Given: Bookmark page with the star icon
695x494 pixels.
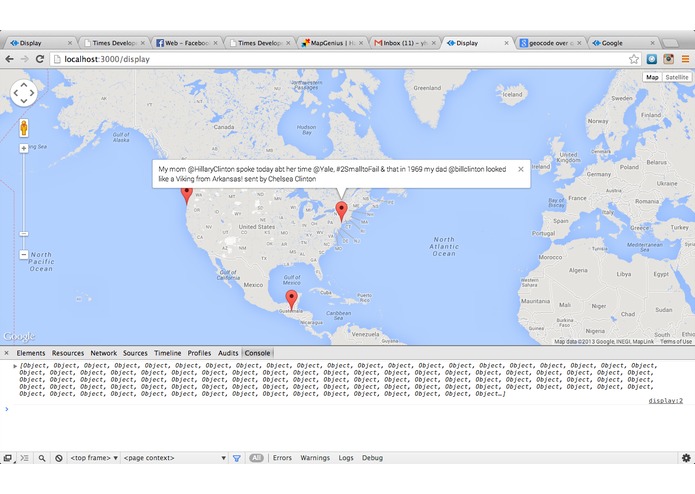Looking at the screenshot, I should point(634,59).
